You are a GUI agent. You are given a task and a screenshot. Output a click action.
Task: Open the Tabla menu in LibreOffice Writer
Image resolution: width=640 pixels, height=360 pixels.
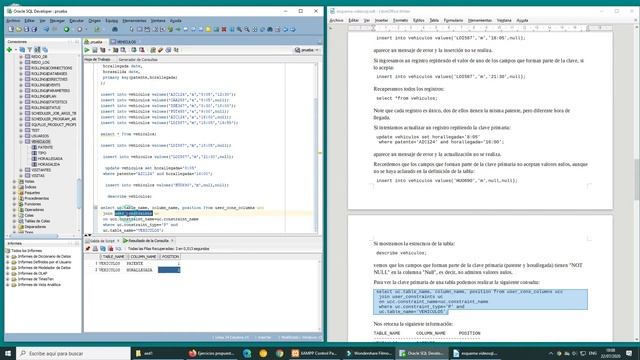tap(434, 20)
